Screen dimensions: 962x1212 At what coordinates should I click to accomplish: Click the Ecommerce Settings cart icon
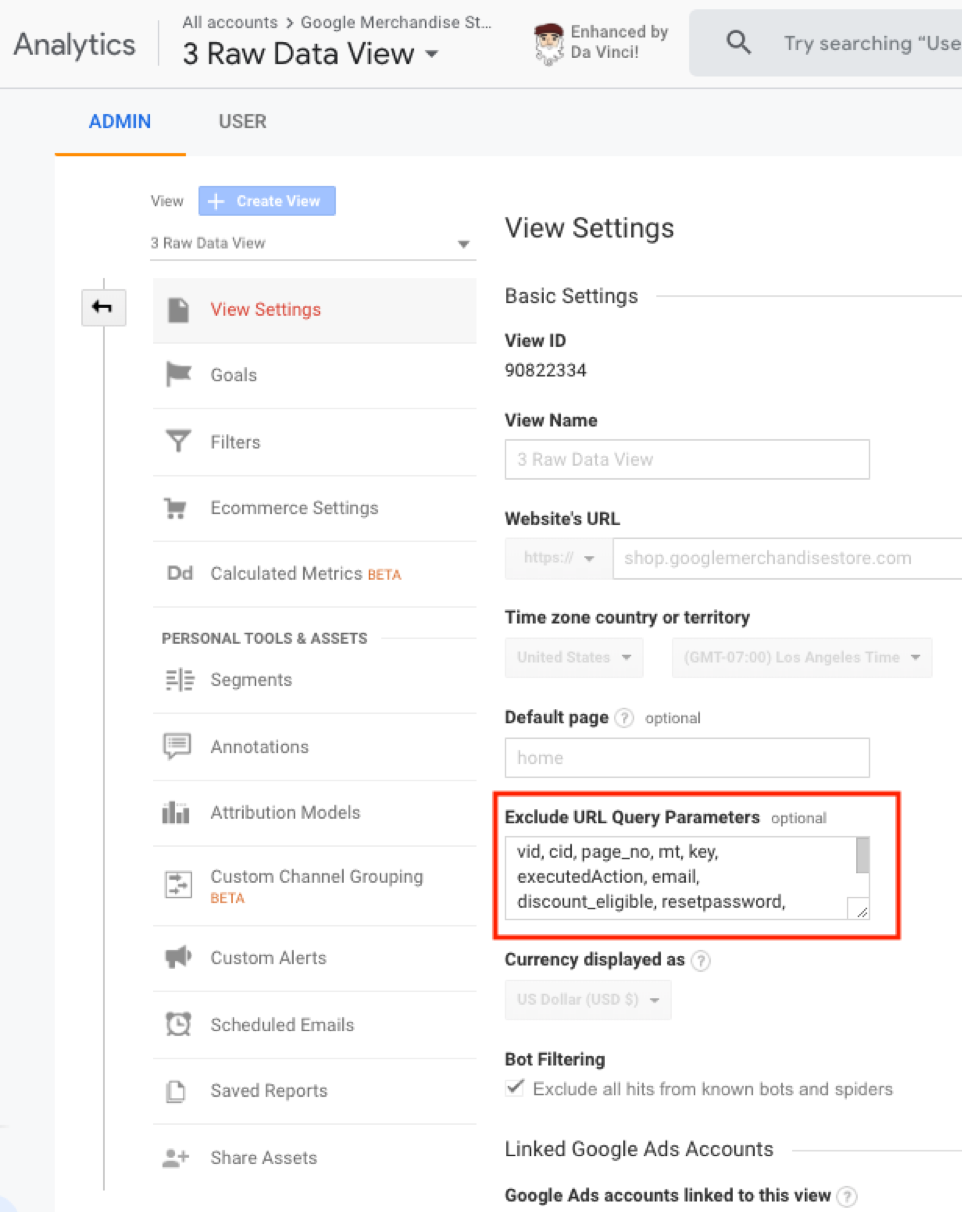pyautogui.click(x=176, y=507)
